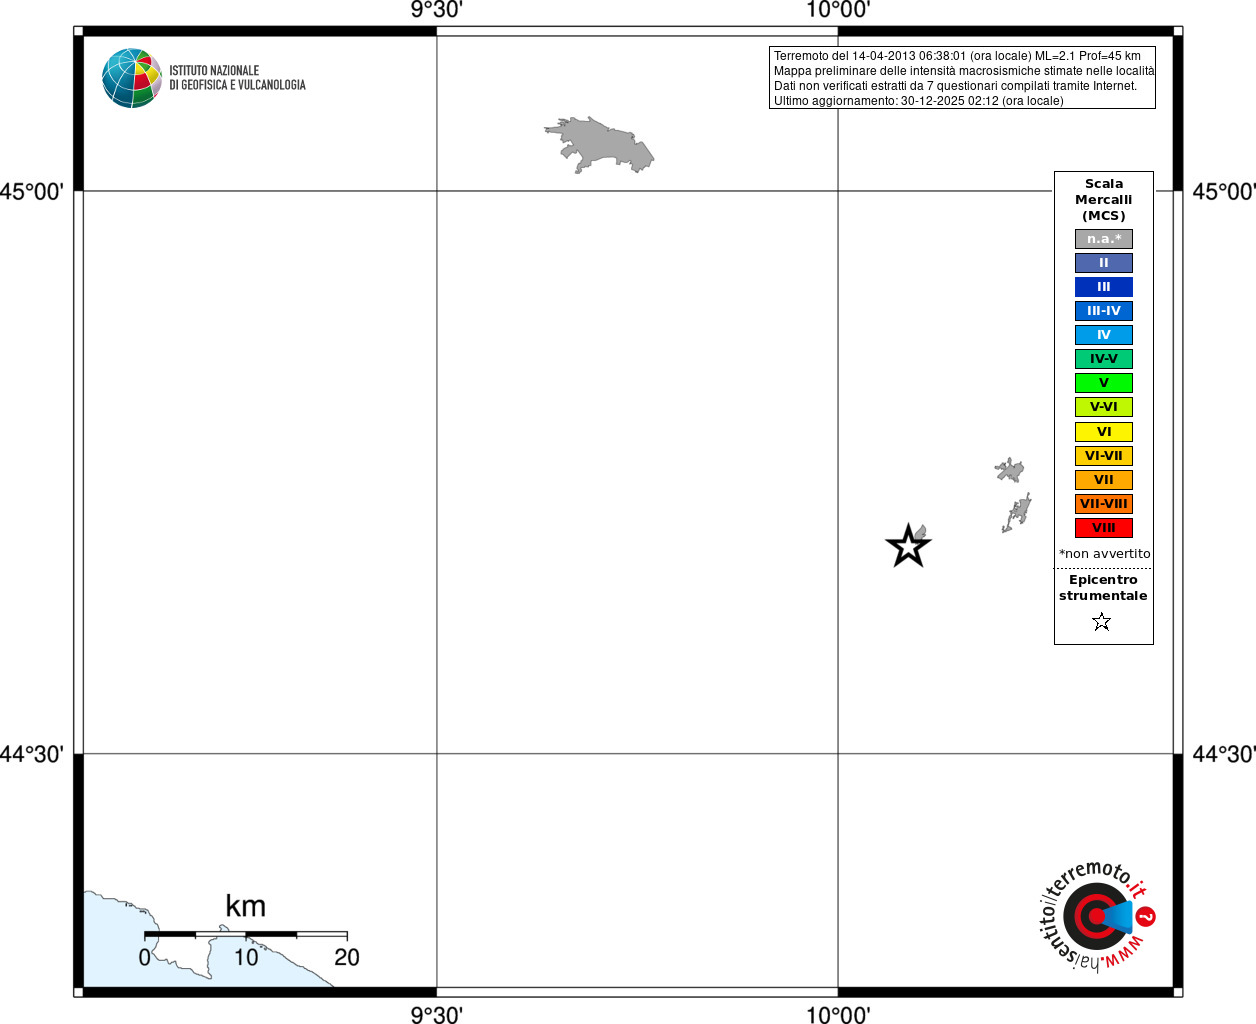Click the 'Mappa preliminare delle intensità' line
Viewport: 1256px width, 1024px height.
[x=964, y=71]
